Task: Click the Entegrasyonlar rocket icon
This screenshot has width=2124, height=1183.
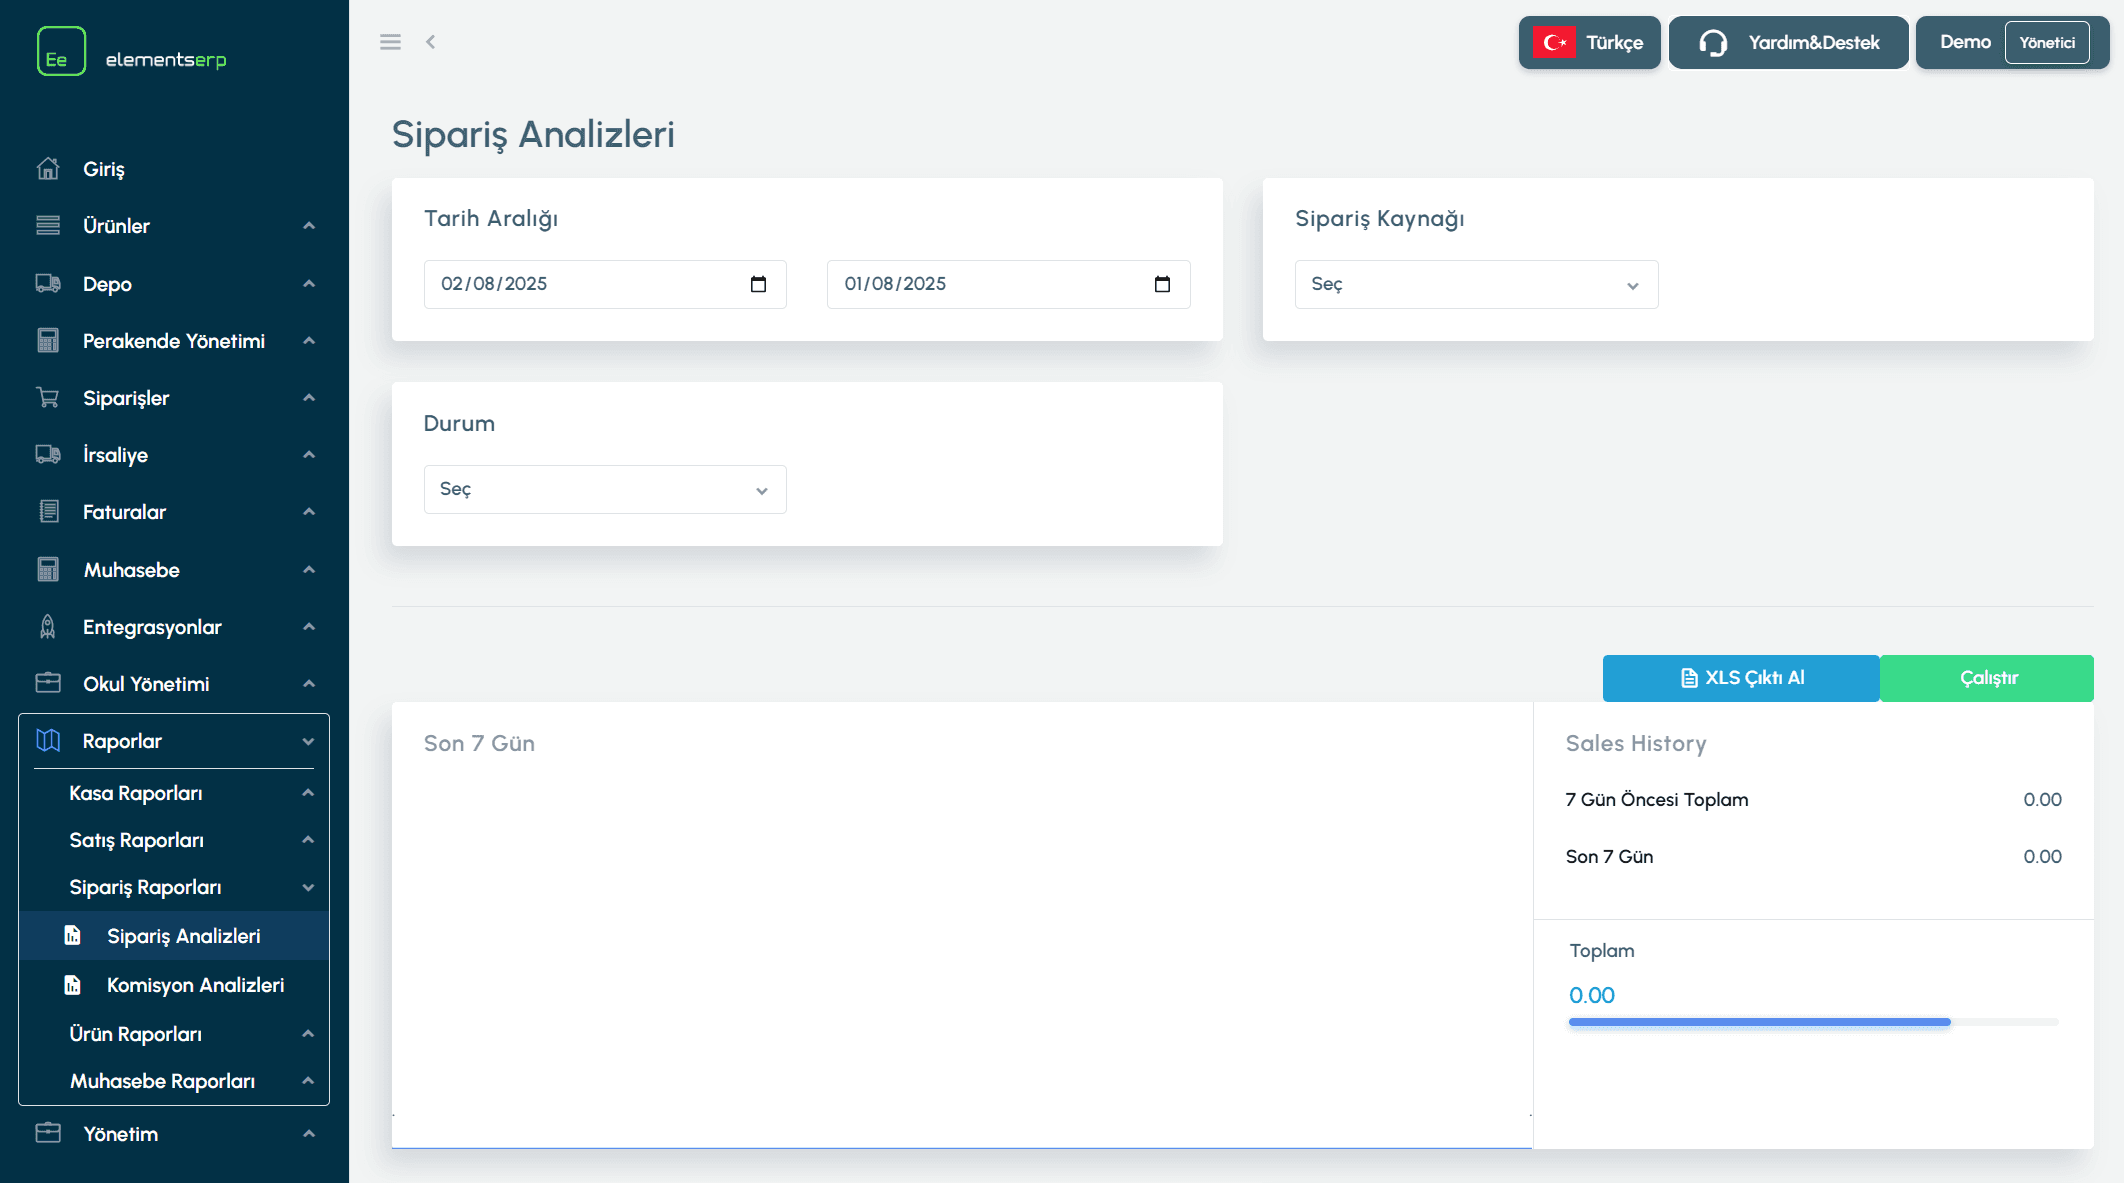Action: click(48, 627)
